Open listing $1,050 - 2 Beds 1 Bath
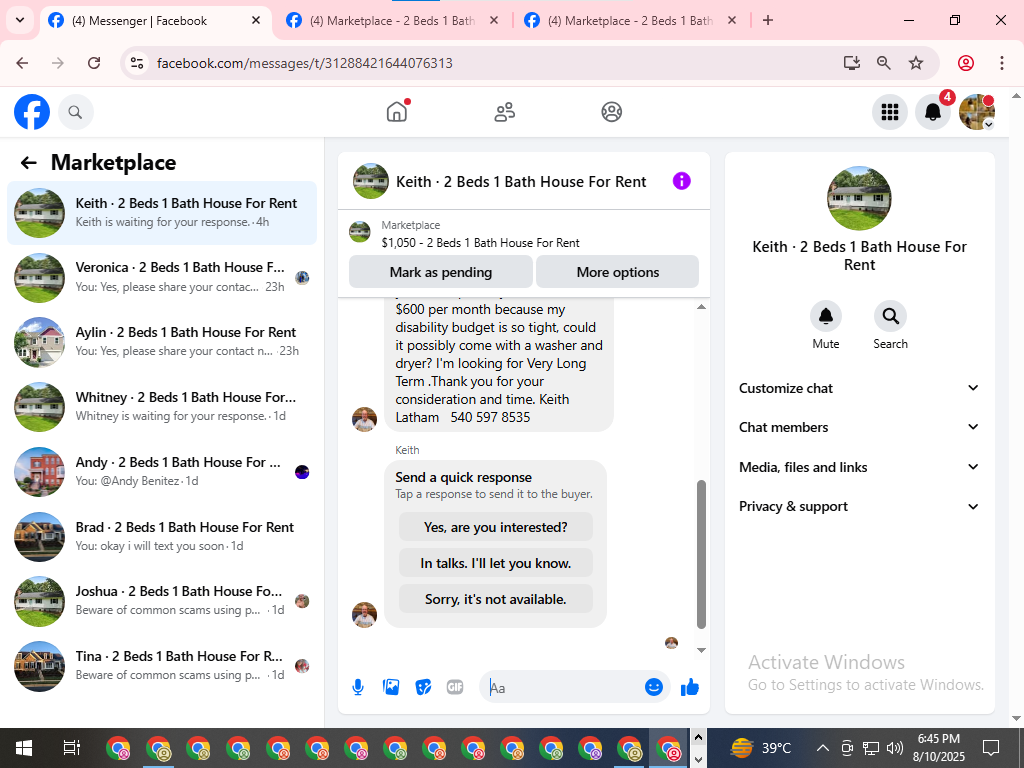Screen dimensions: 1024x768 (481, 243)
